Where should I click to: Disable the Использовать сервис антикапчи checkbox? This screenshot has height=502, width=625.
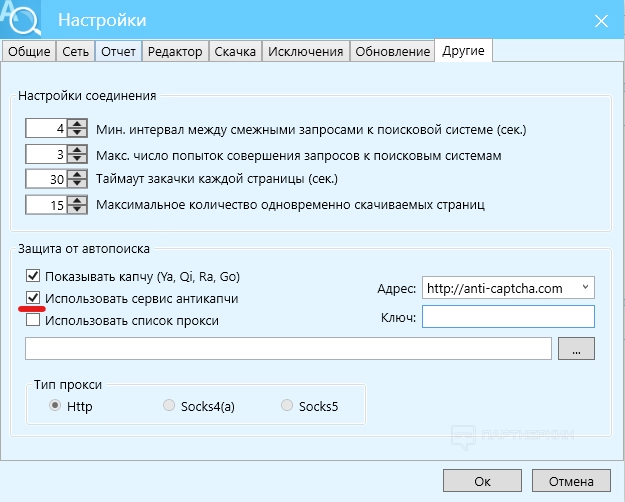[x=34, y=298]
